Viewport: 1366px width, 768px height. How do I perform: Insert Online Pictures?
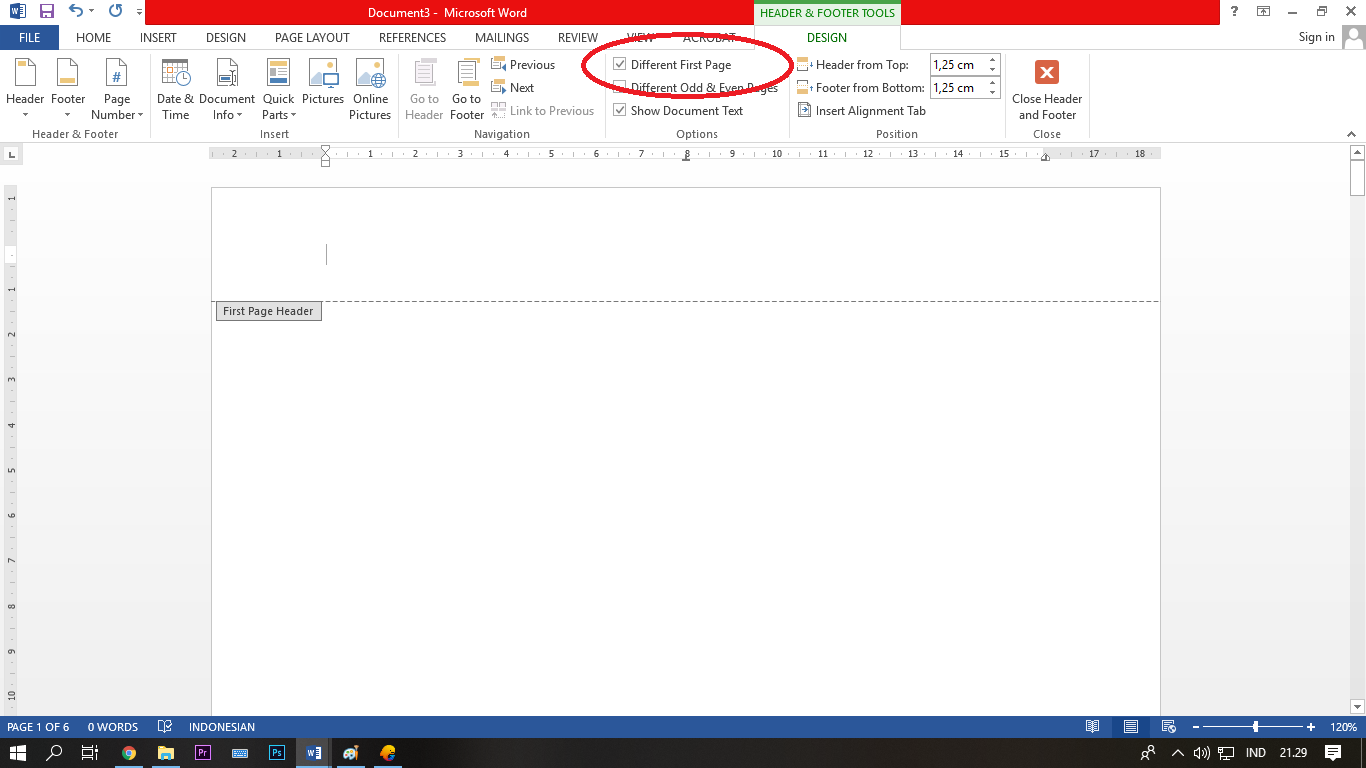pos(370,88)
